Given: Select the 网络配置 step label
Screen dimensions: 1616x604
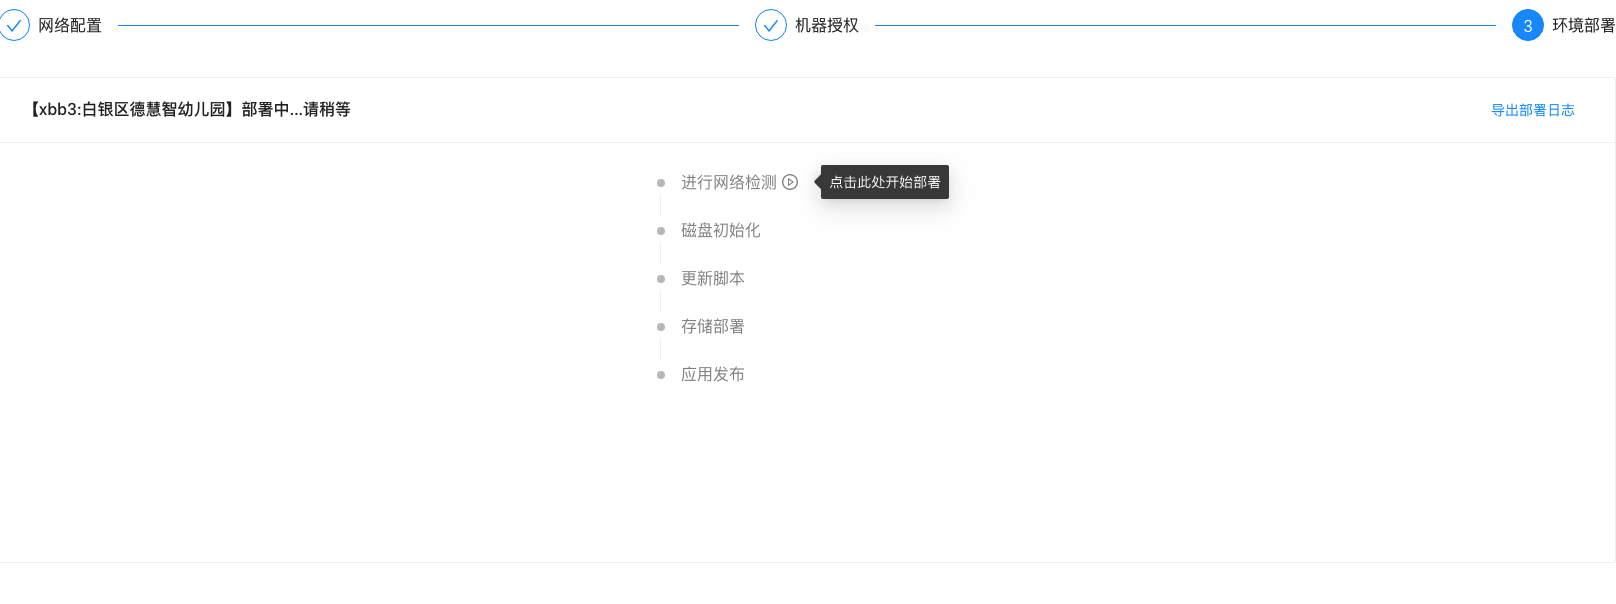Looking at the screenshot, I should [x=70, y=25].
